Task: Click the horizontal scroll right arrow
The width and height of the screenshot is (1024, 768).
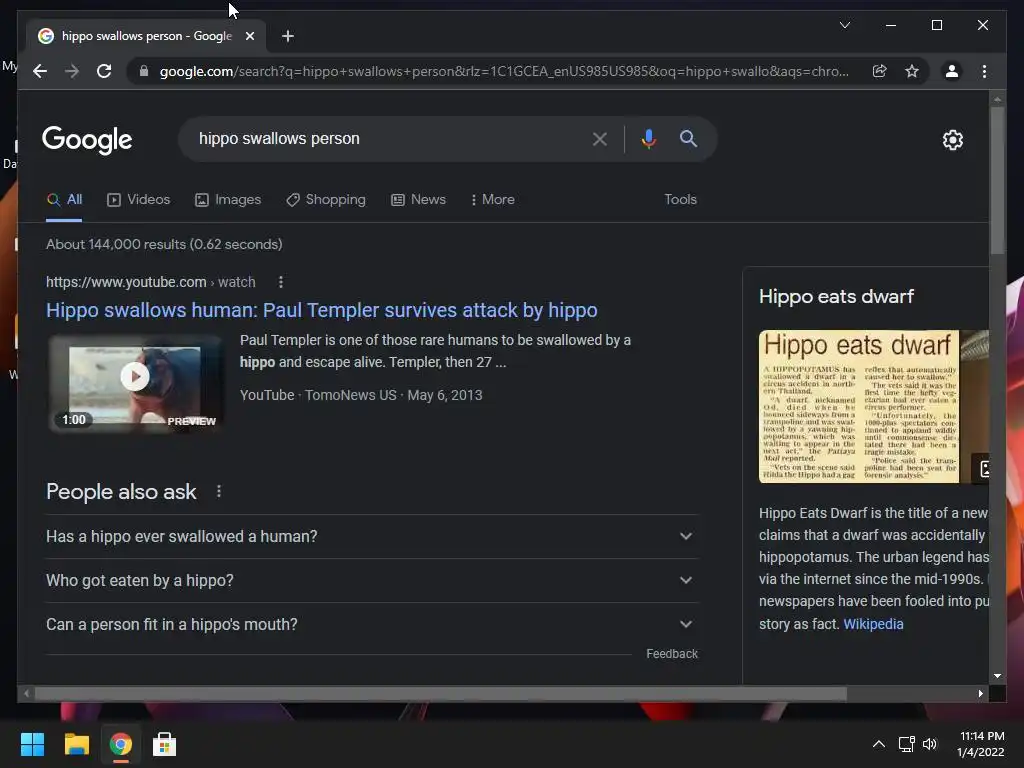Action: (x=980, y=694)
